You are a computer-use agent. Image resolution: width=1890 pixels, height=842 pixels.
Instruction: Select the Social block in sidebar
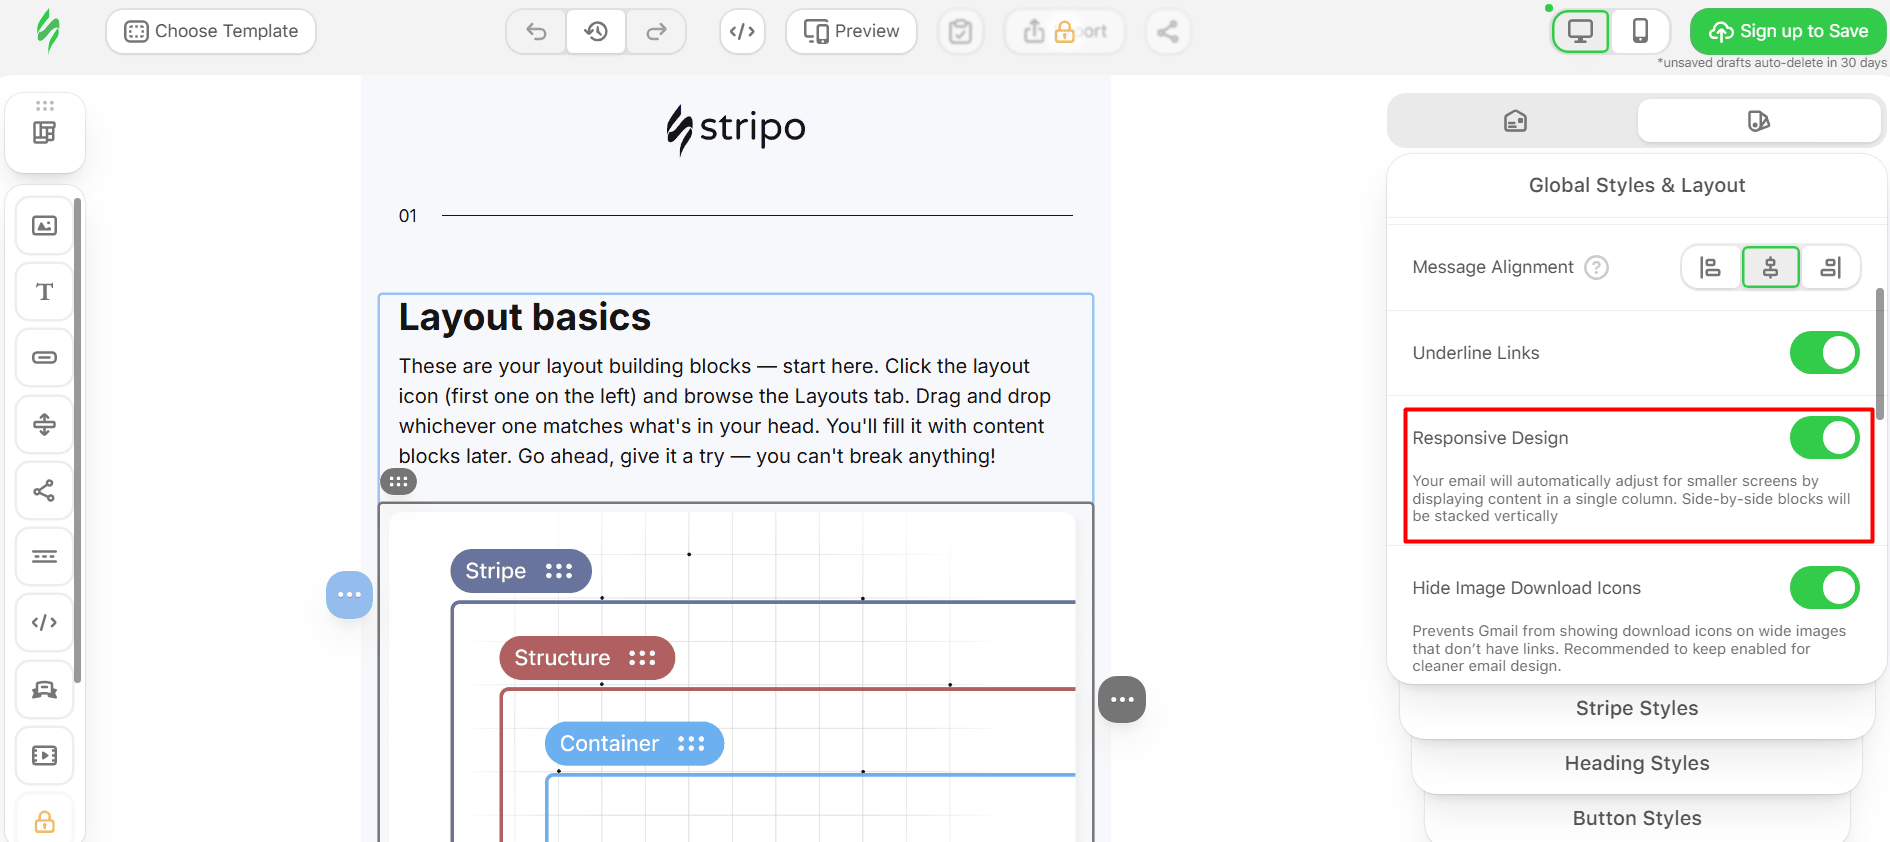(44, 490)
